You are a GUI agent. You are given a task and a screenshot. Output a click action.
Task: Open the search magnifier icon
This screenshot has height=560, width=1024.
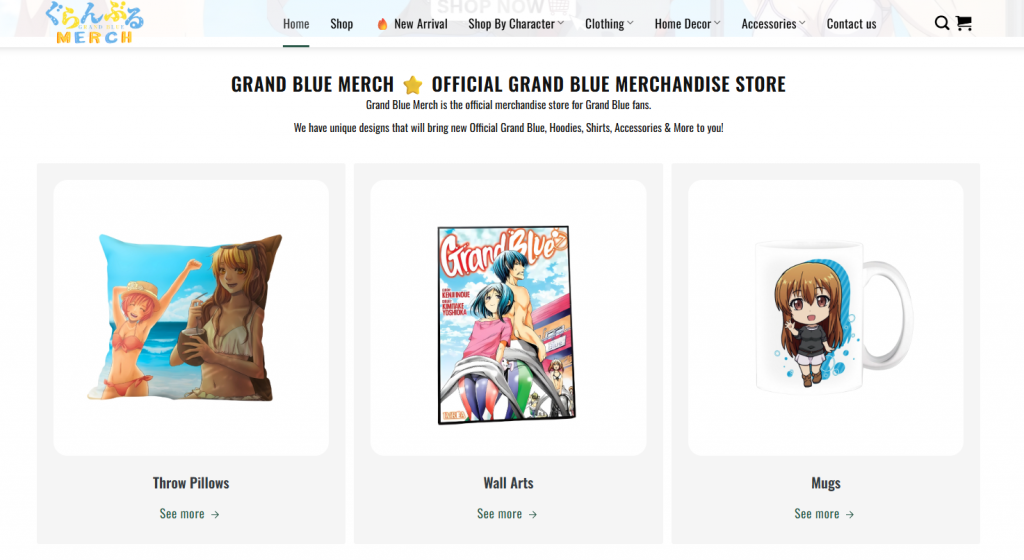(x=941, y=23)
